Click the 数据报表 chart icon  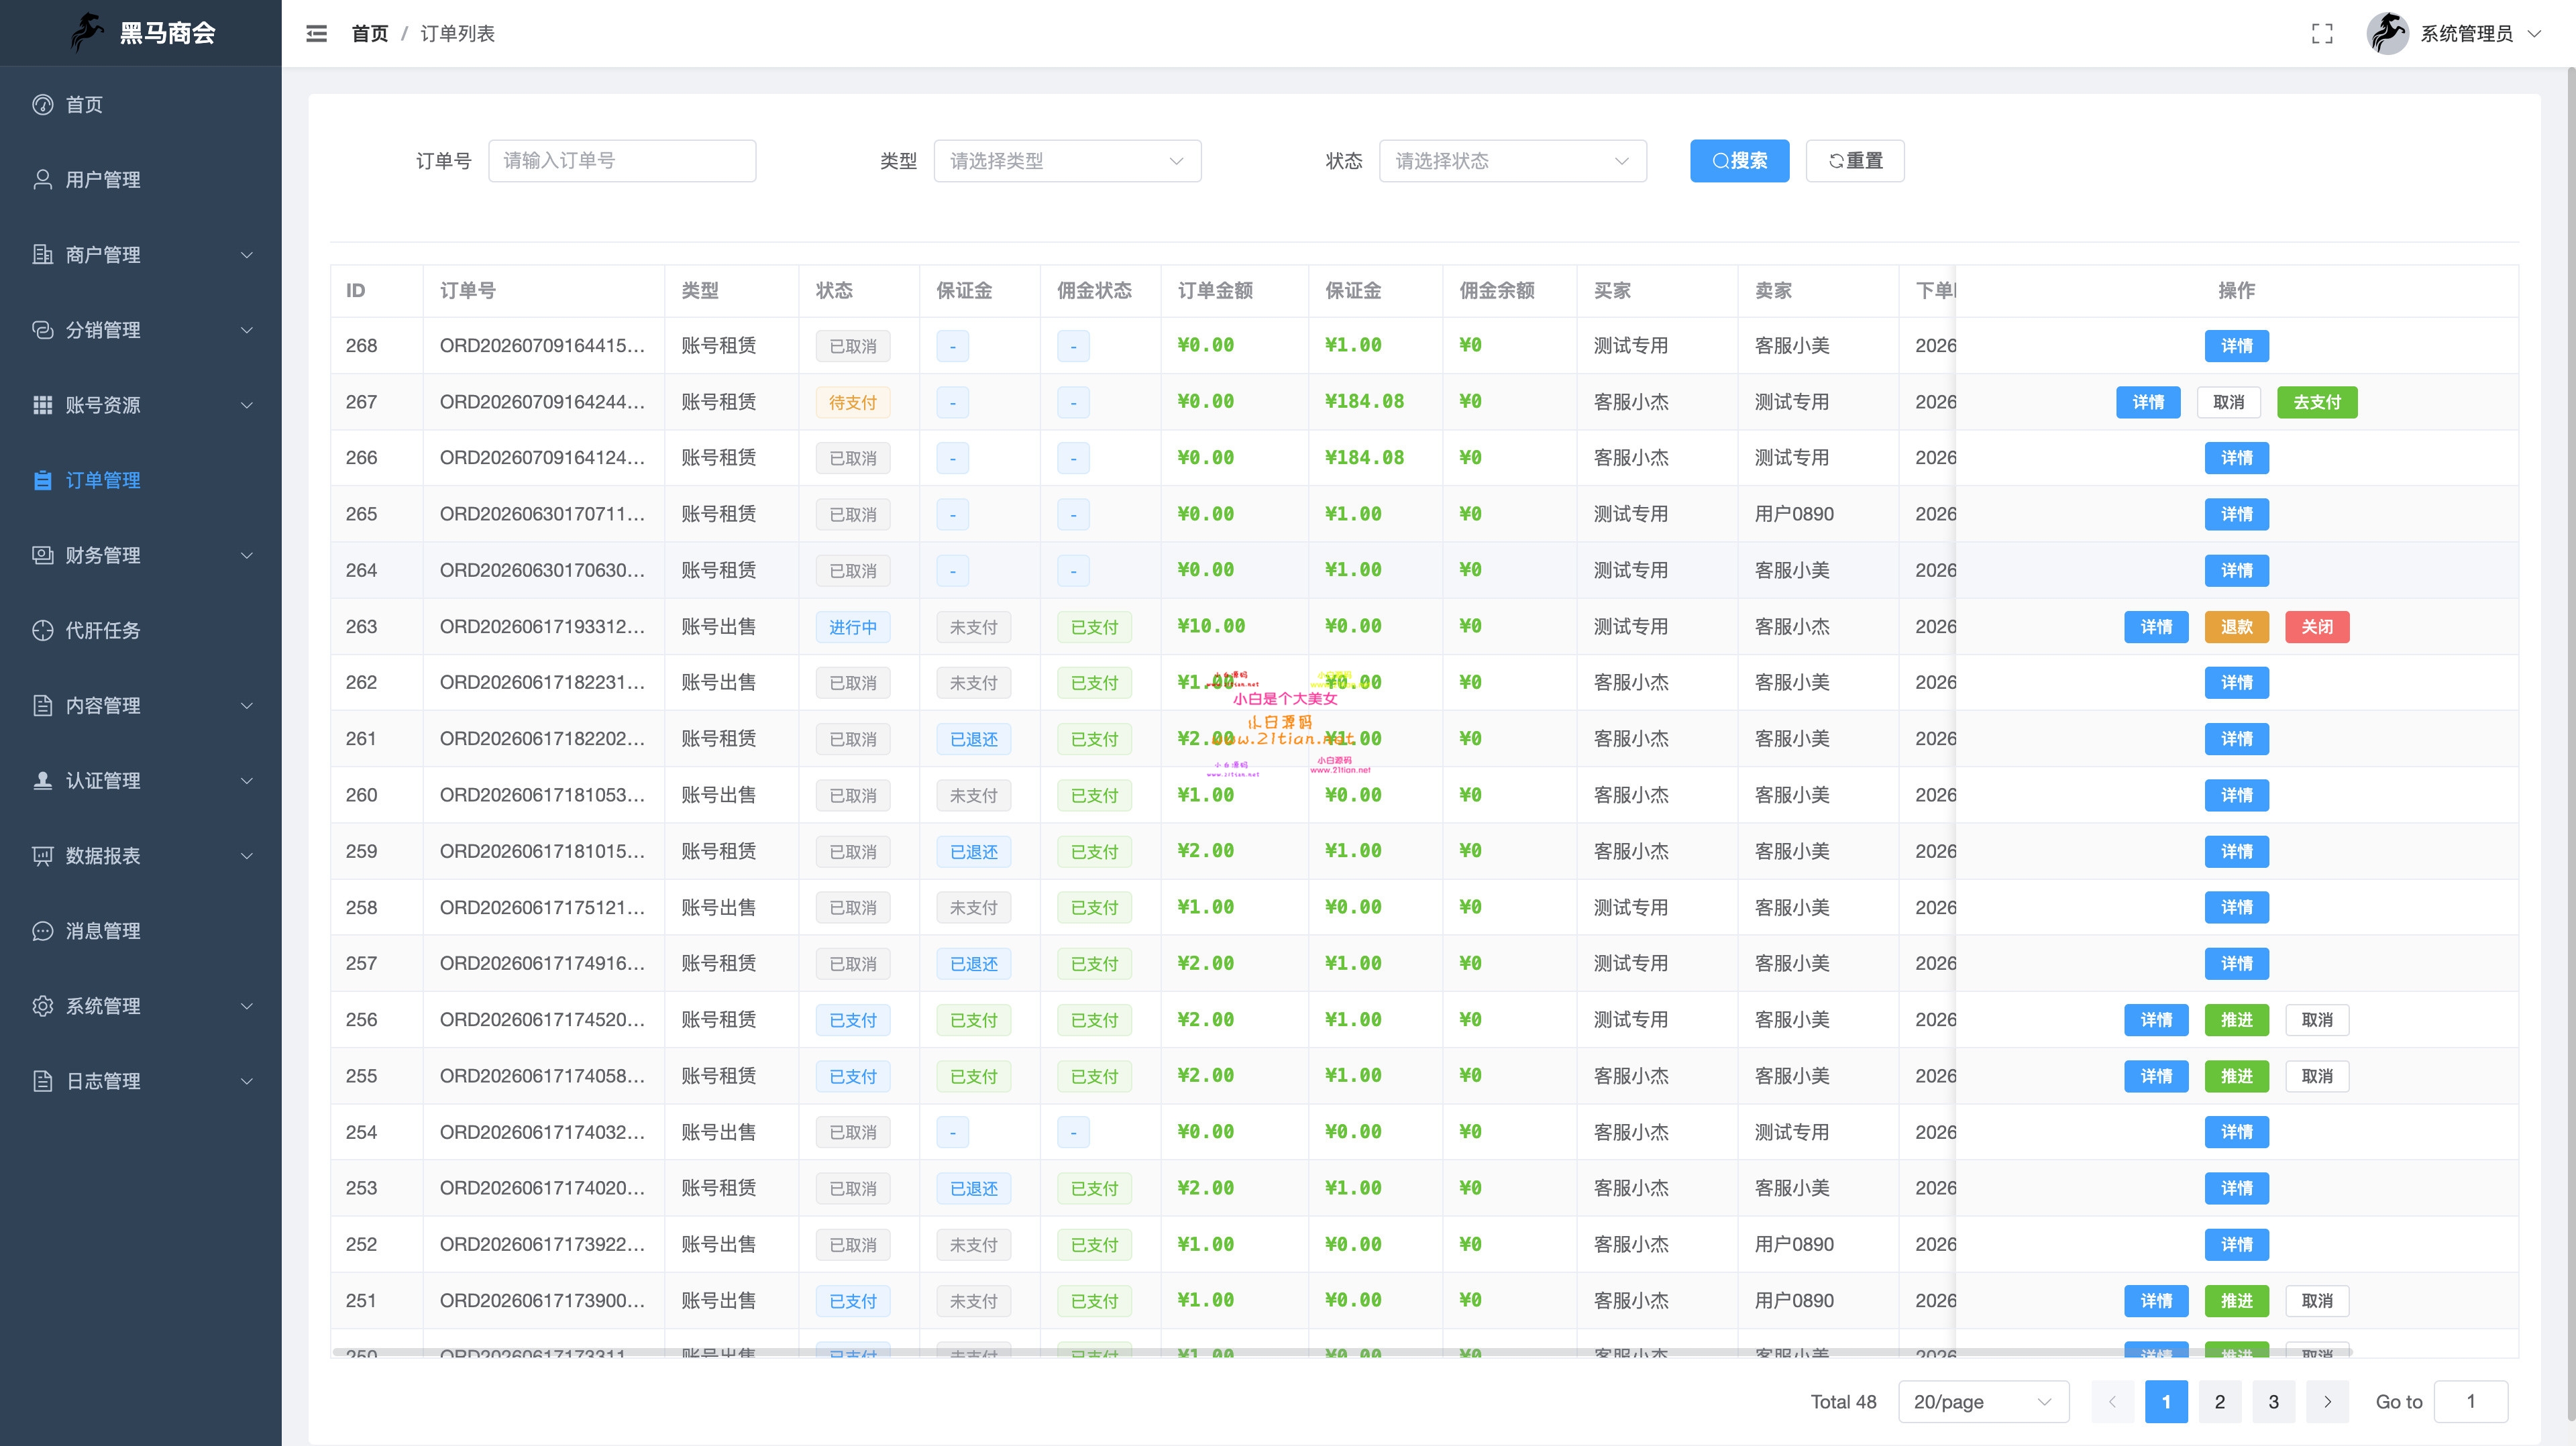[x=42, y=855]
